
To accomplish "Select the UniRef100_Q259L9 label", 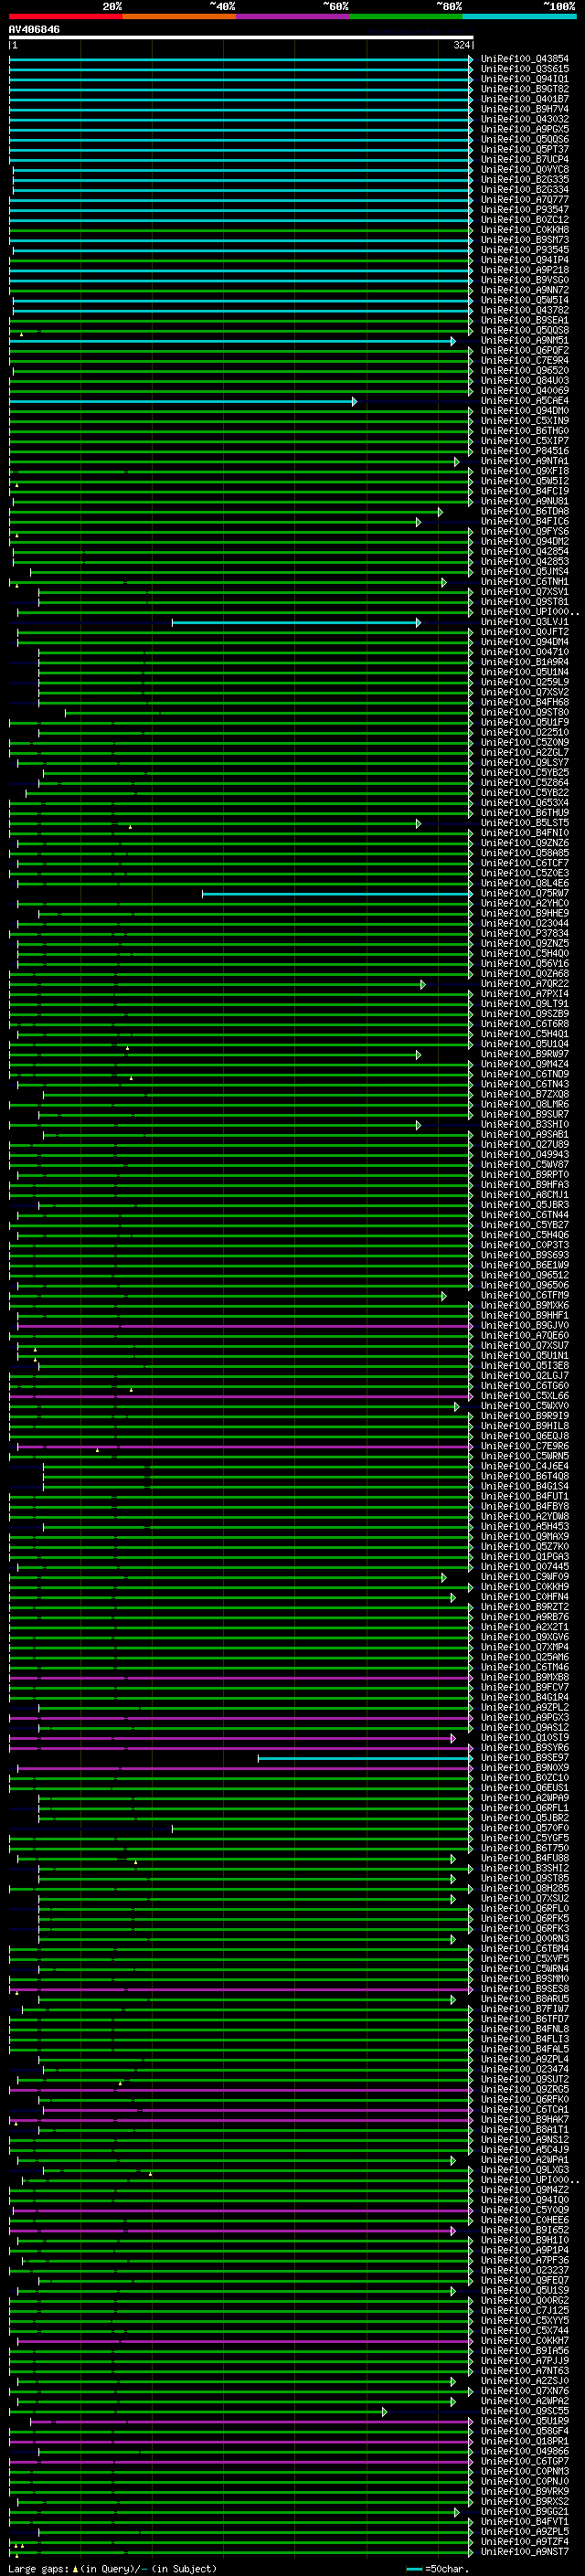I will pos(525,682).
